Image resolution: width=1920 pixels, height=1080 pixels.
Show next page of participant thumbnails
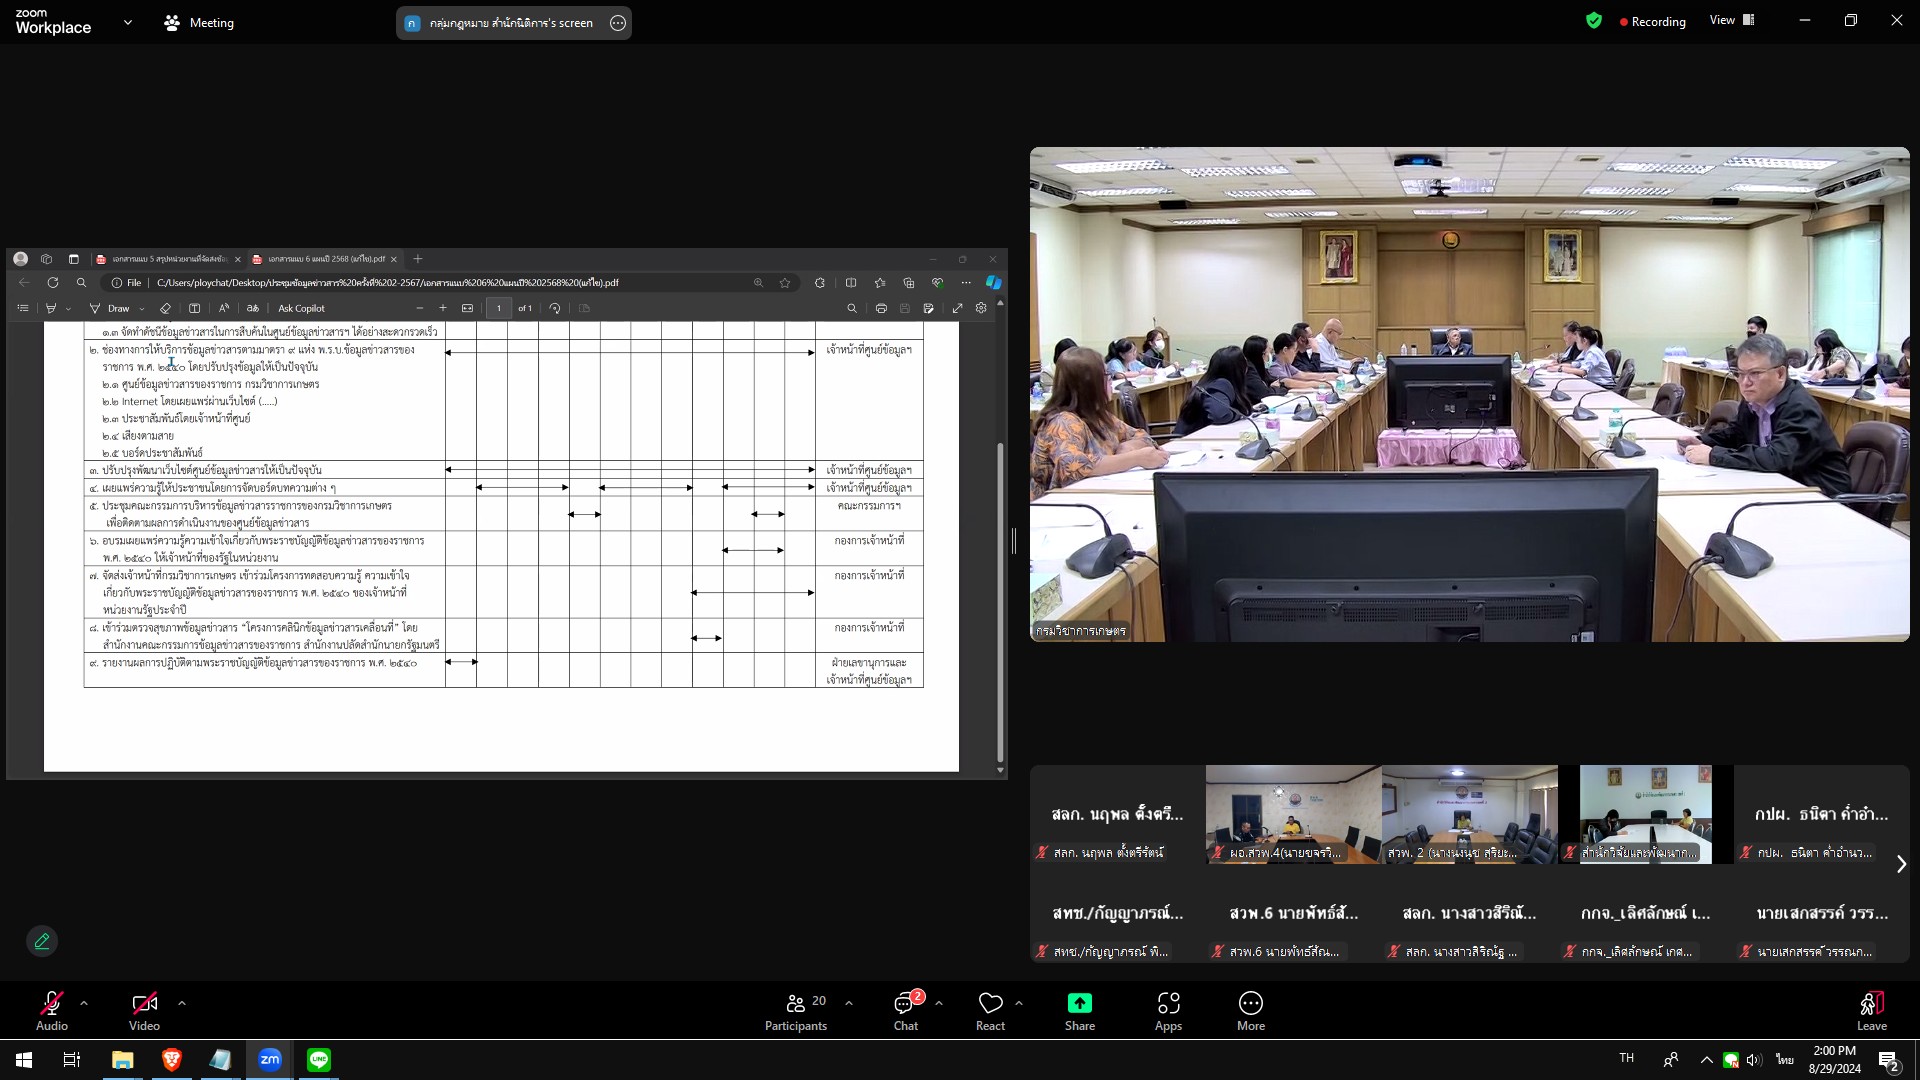pyautogui.click(x=1901, y=864)
